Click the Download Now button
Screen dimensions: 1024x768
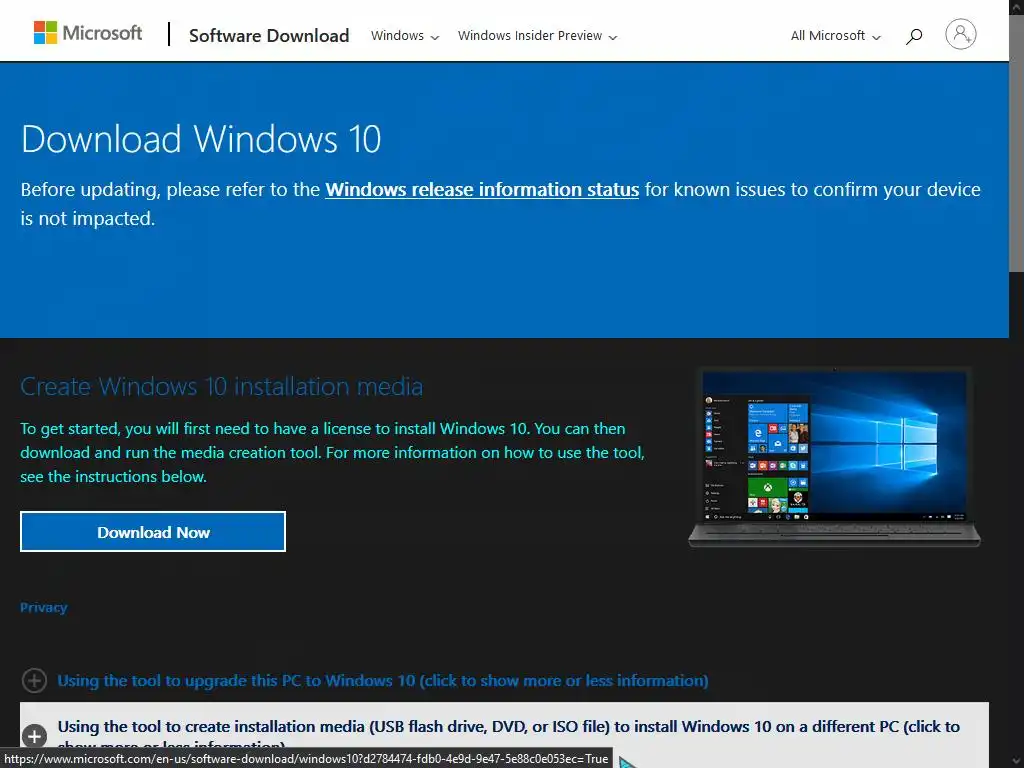(153, 532)
